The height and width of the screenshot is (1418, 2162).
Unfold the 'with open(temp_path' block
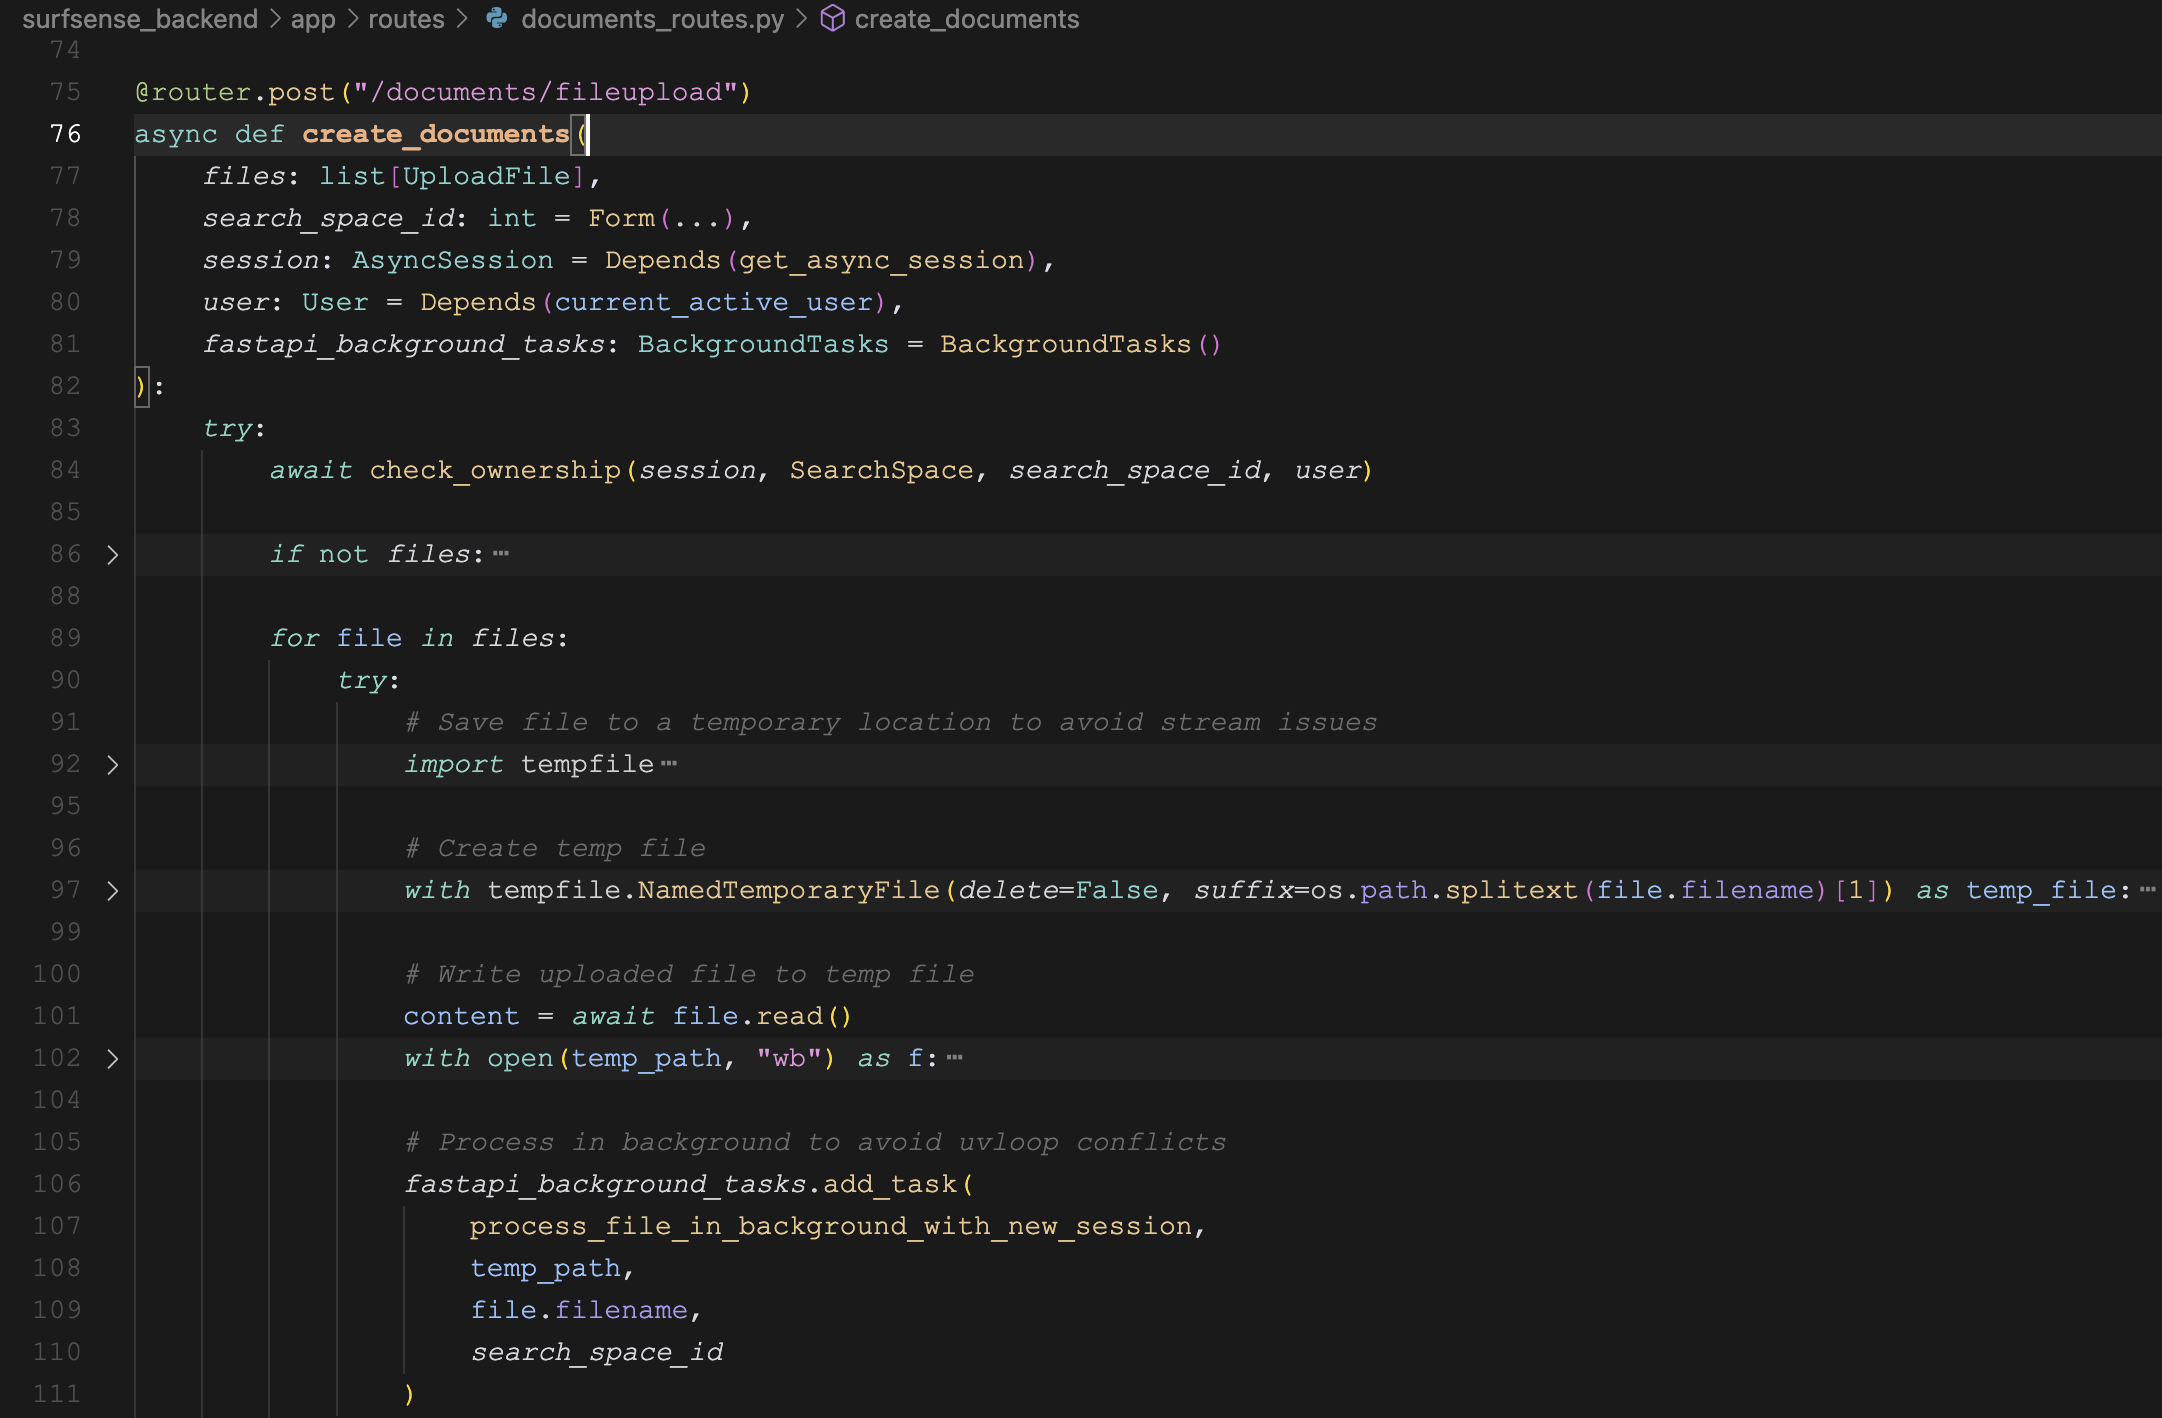click(x=113, y=1059)
